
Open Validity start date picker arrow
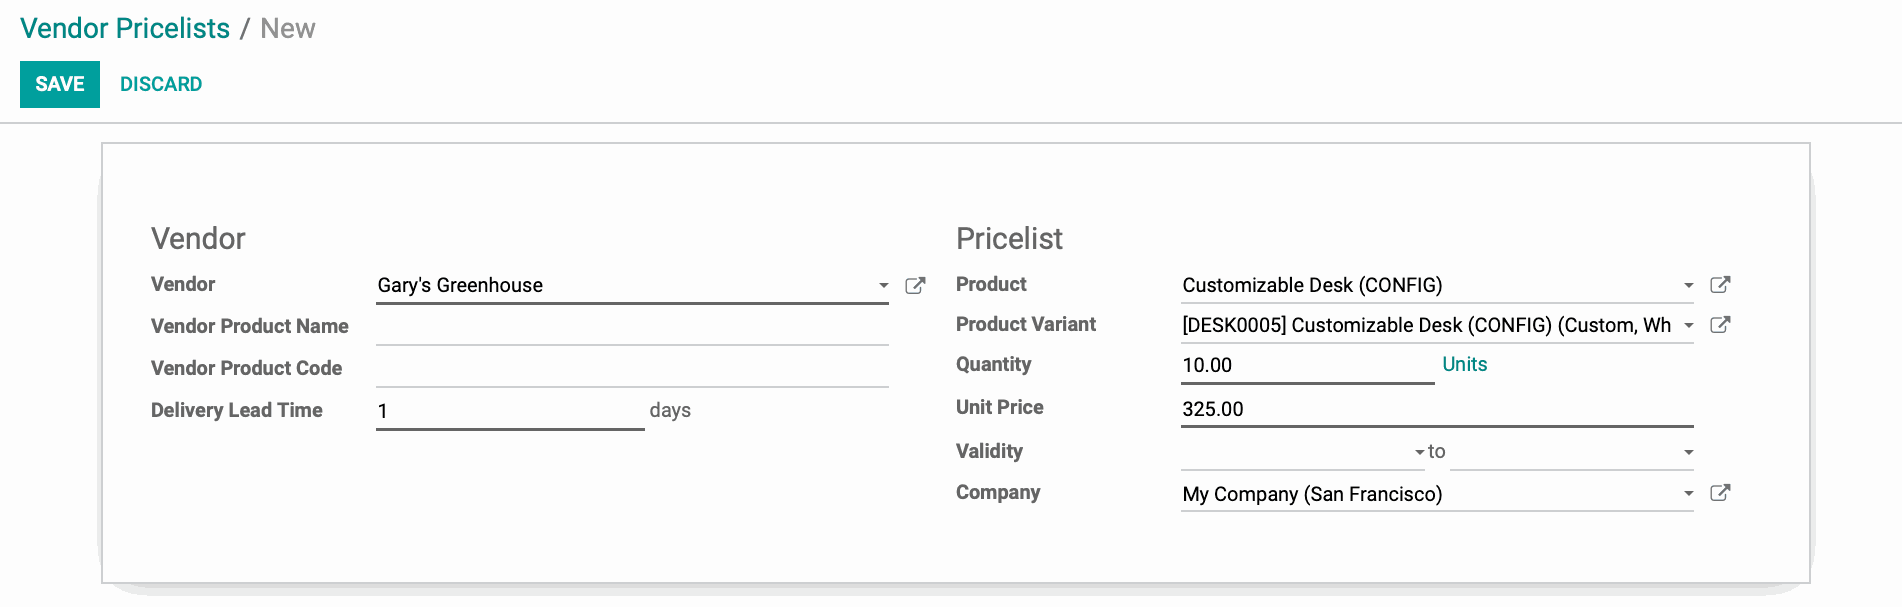pyautogui.click(x=1419, y=453)
